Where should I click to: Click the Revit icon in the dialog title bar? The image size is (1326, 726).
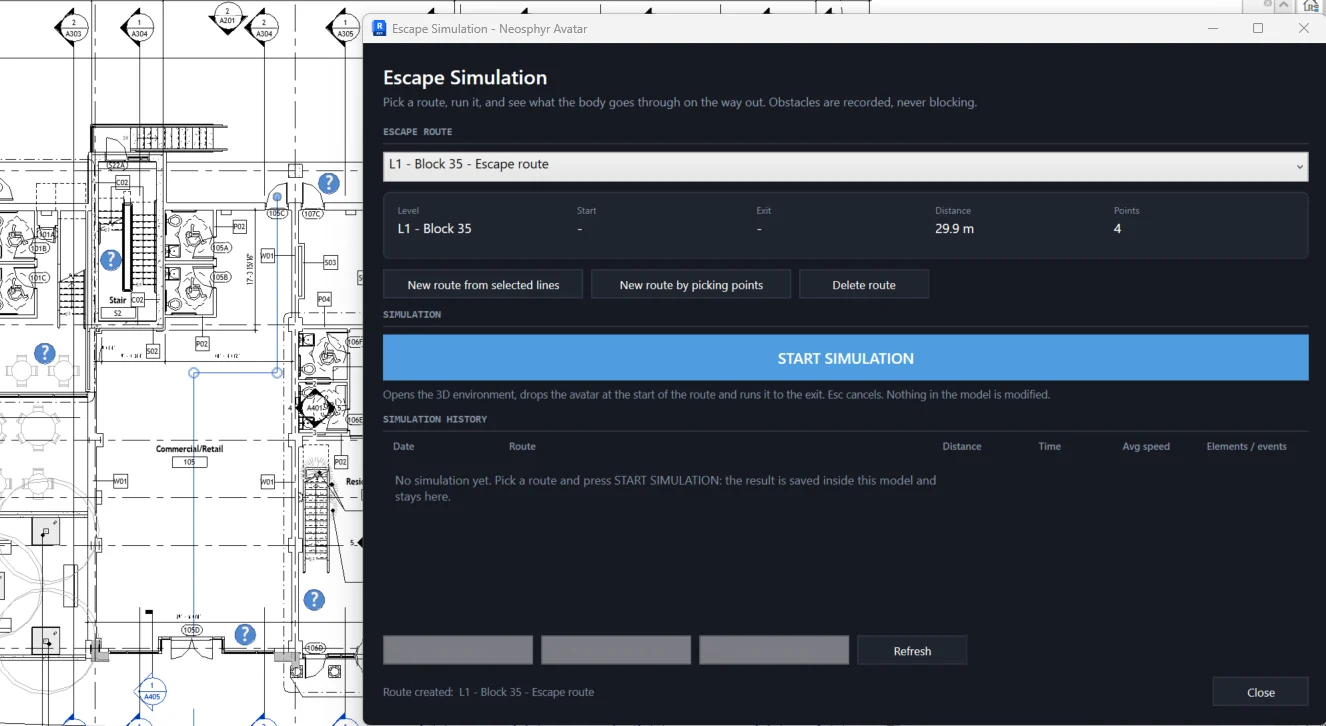(379, 28)
